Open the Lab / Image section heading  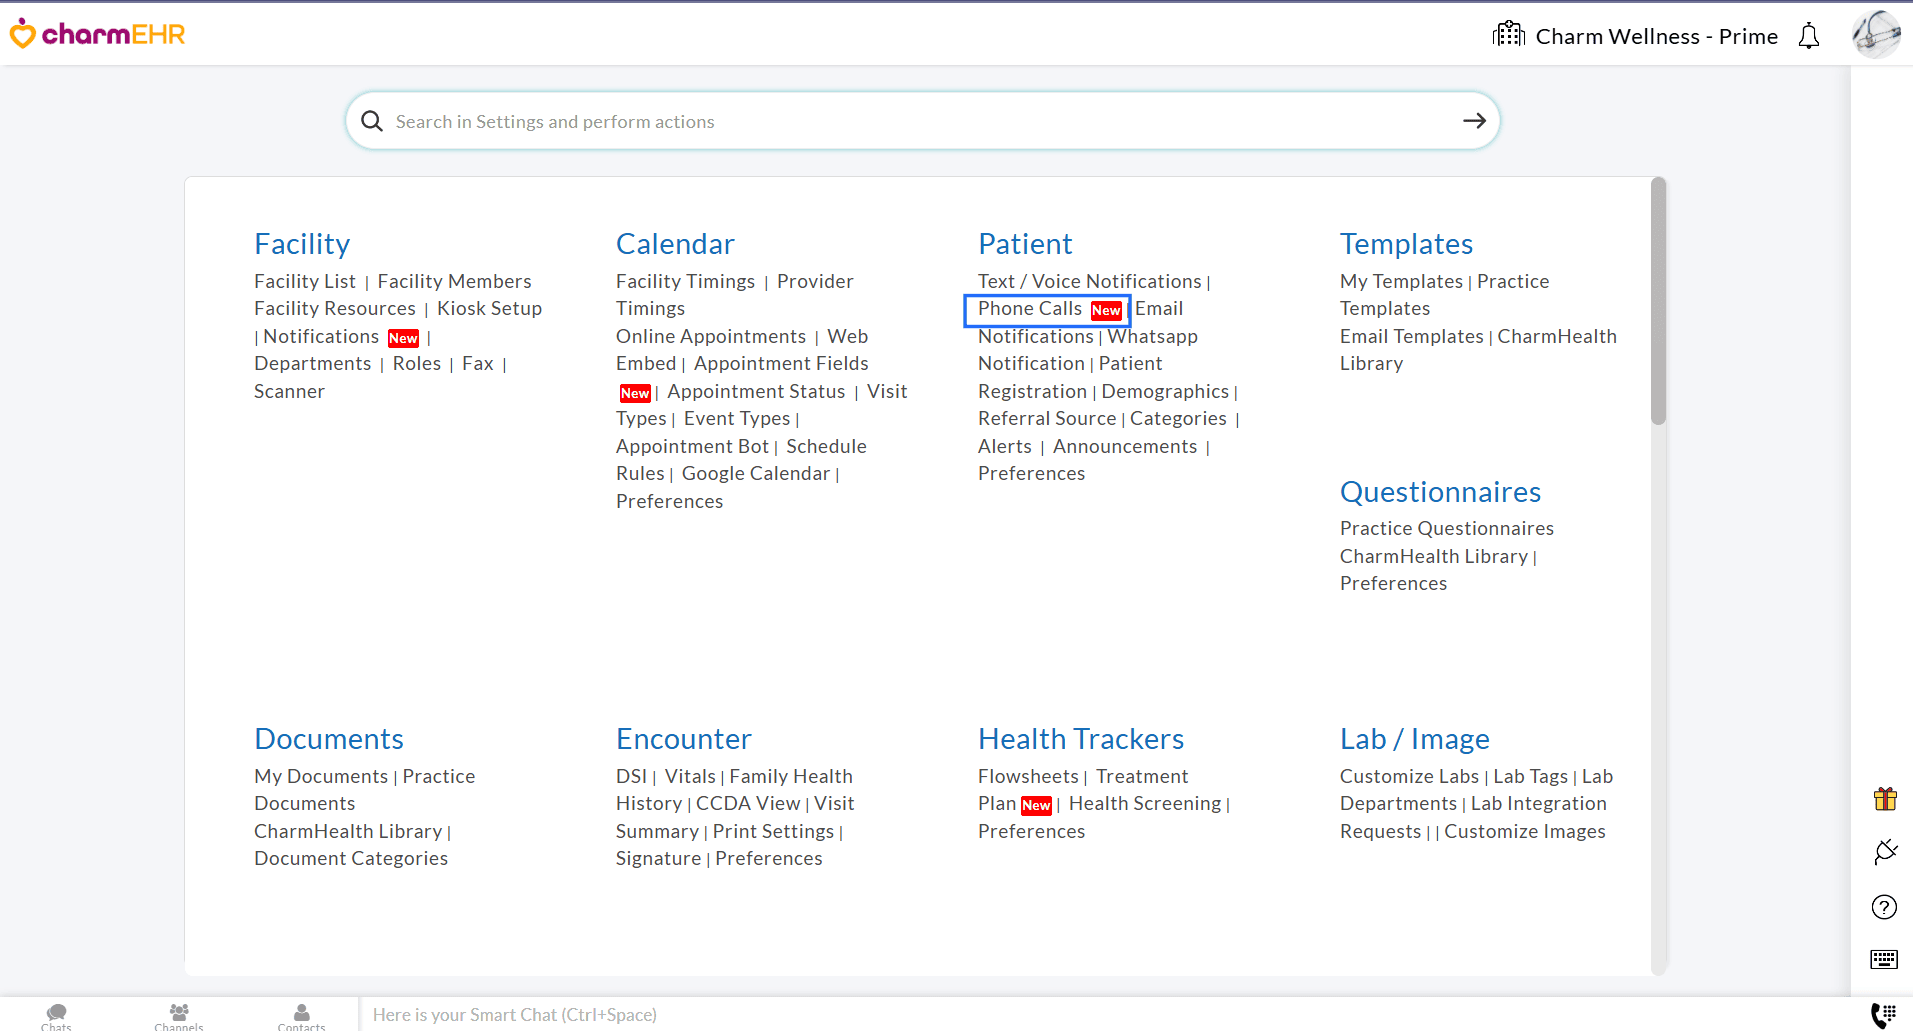(1415, 739)
